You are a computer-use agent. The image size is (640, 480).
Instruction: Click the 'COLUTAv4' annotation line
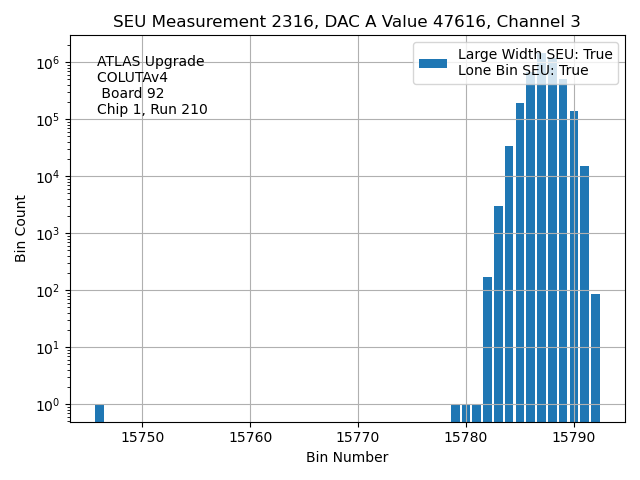tap(132, 78)
